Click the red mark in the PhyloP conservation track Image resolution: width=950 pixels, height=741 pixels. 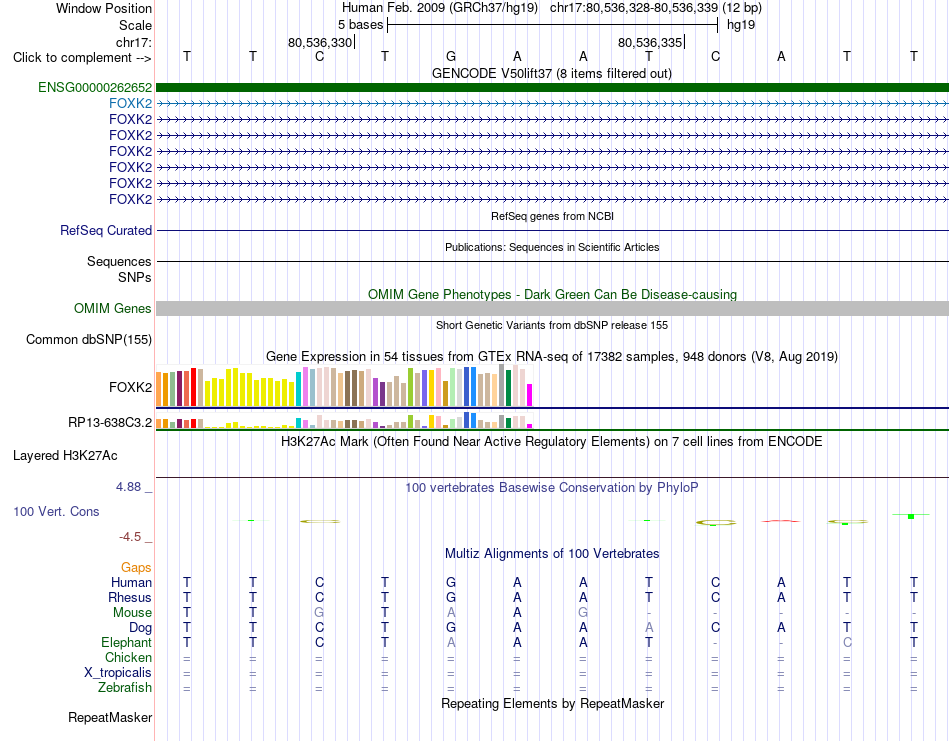click(x=780, y=520)
